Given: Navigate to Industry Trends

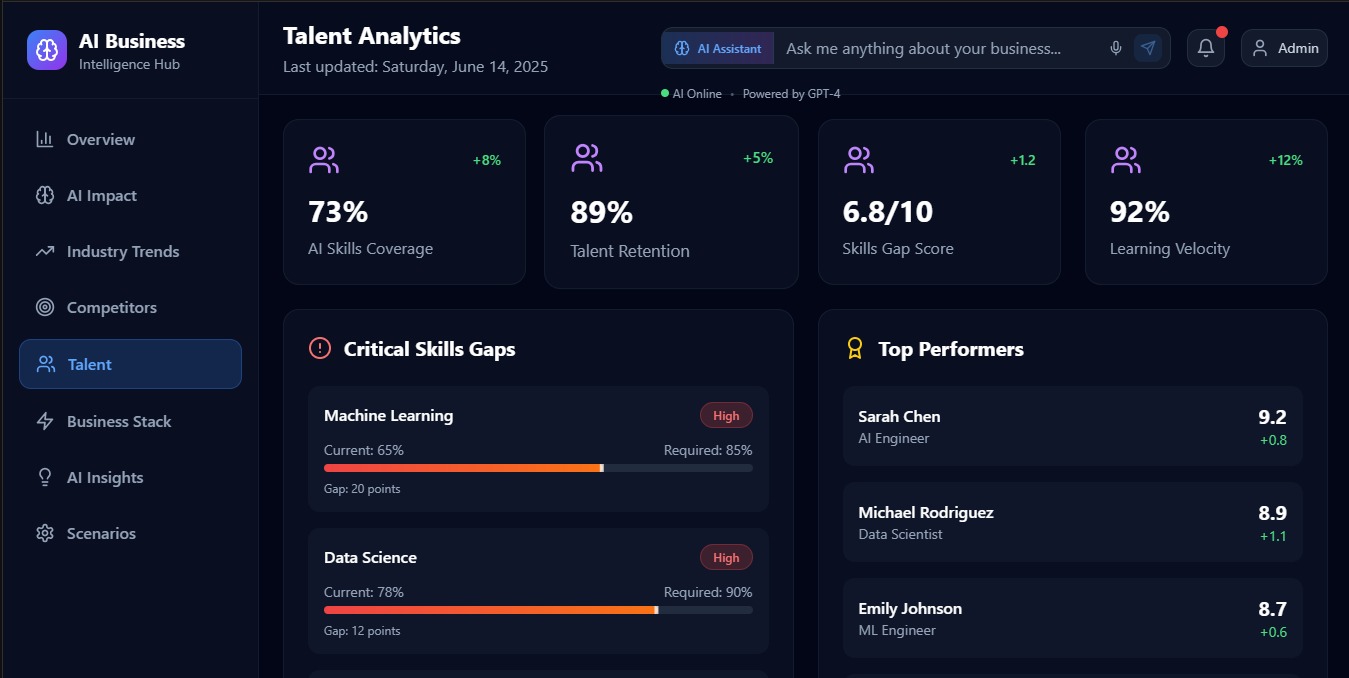Looking at the screenshot, I should [130, 252].
